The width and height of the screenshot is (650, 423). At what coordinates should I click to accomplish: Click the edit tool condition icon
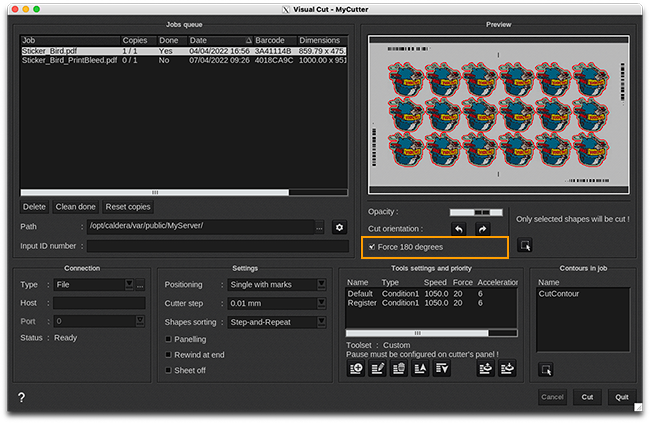coord(377,369)
